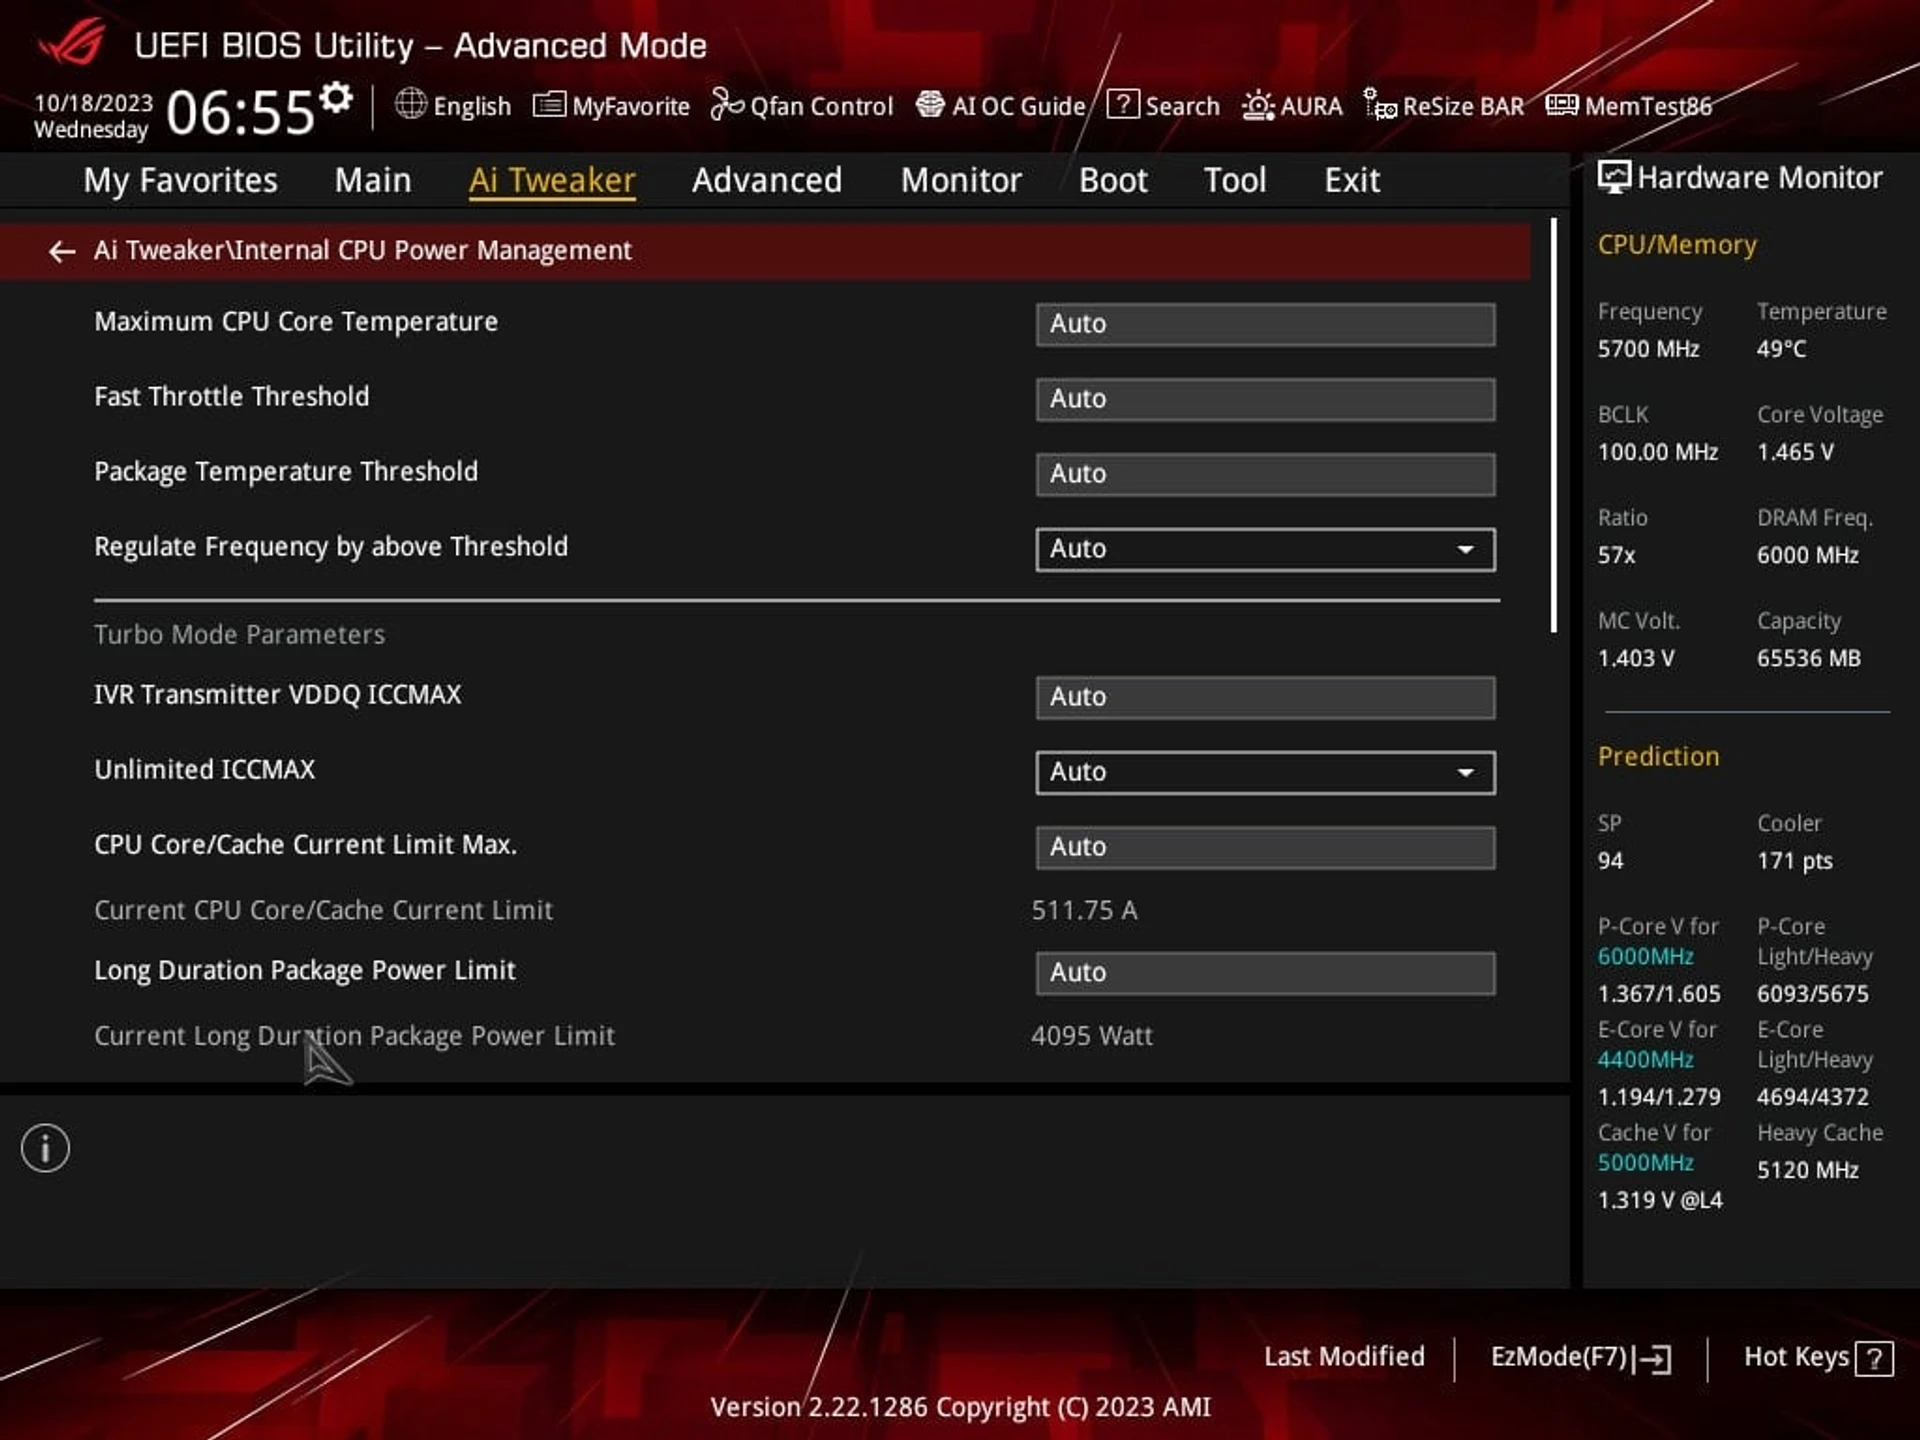This screenshot has height=1440, width=1920.
Task: Show Hot Keys help
Action: (1818, 1357)
